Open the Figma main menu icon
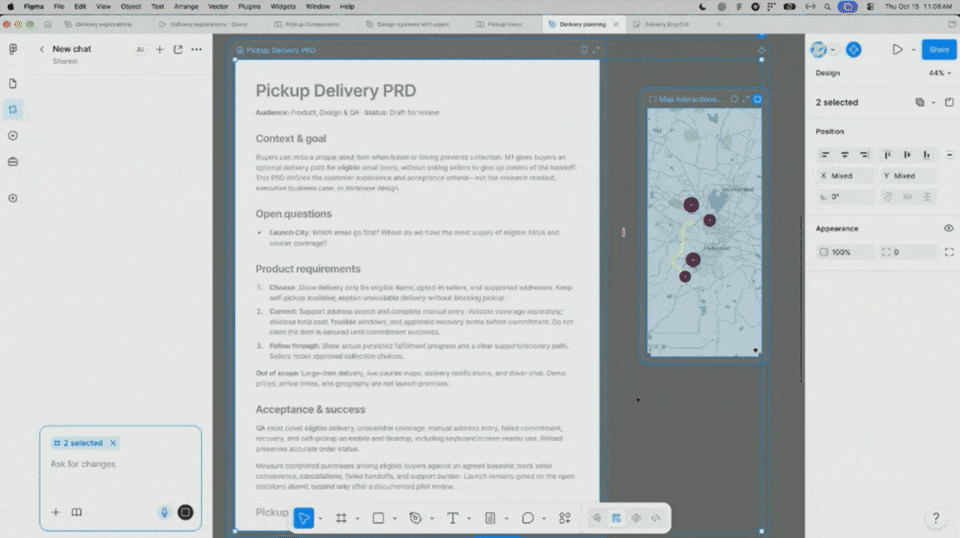Screen dimensions: 960x538 [x=13, y=49]
